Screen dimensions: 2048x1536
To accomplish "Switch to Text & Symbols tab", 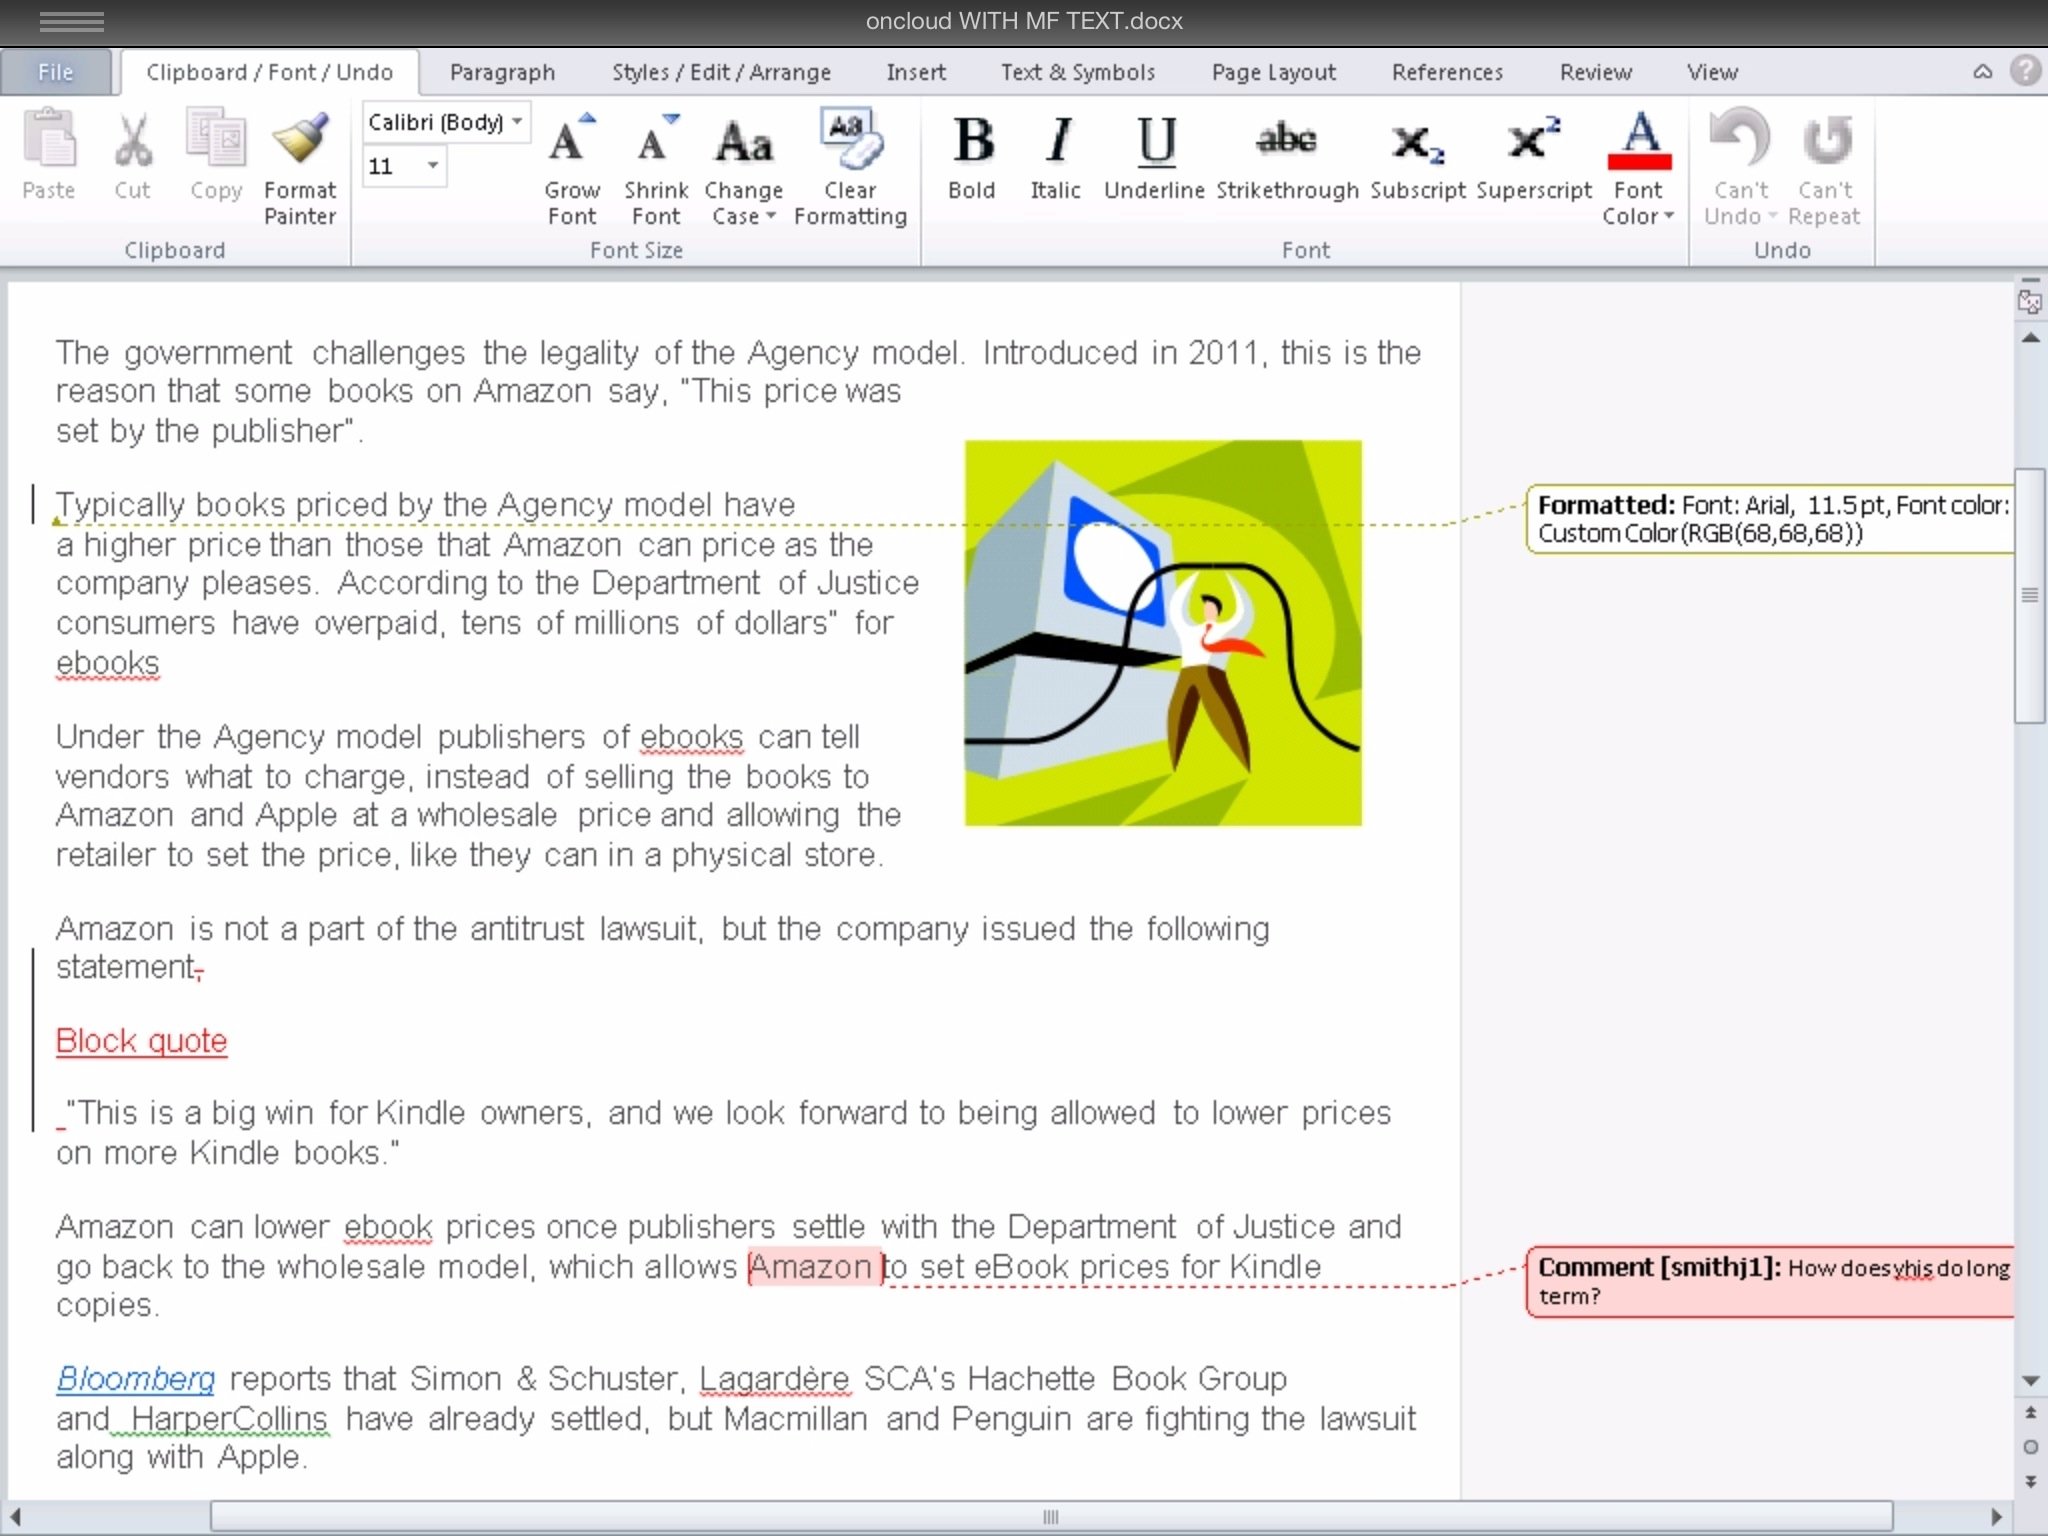I will click(x=1078, y=72).
